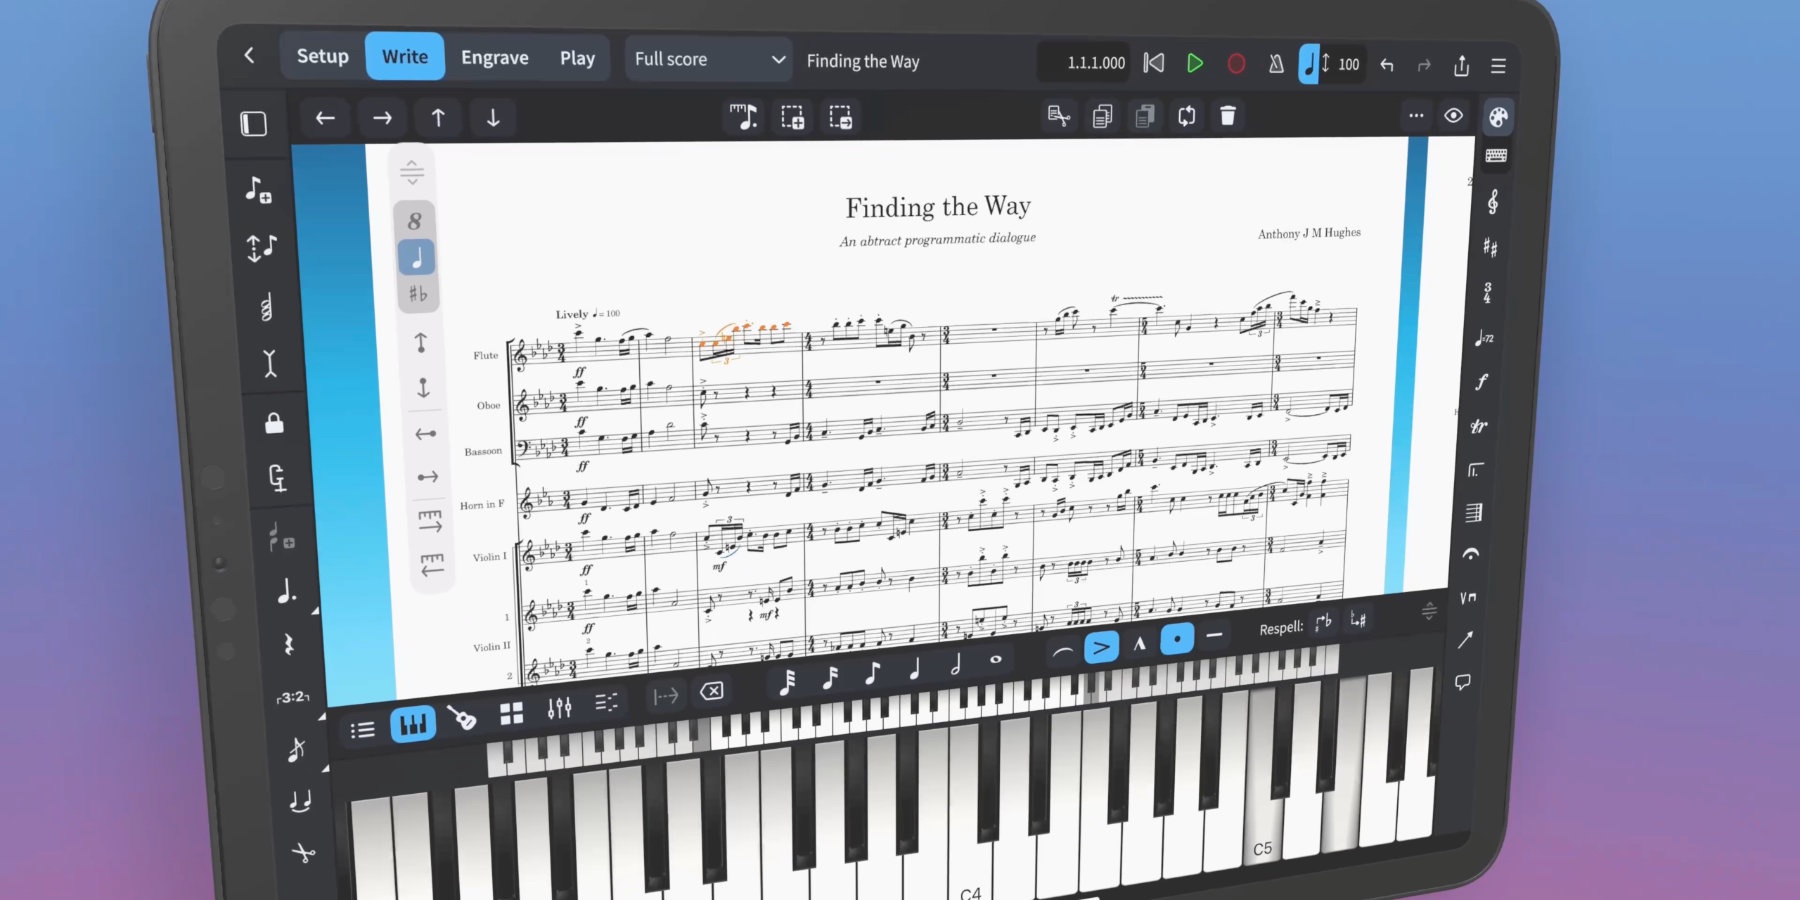
Task: Open the mixer sliders icon
Action: click(x=559, y=708)
